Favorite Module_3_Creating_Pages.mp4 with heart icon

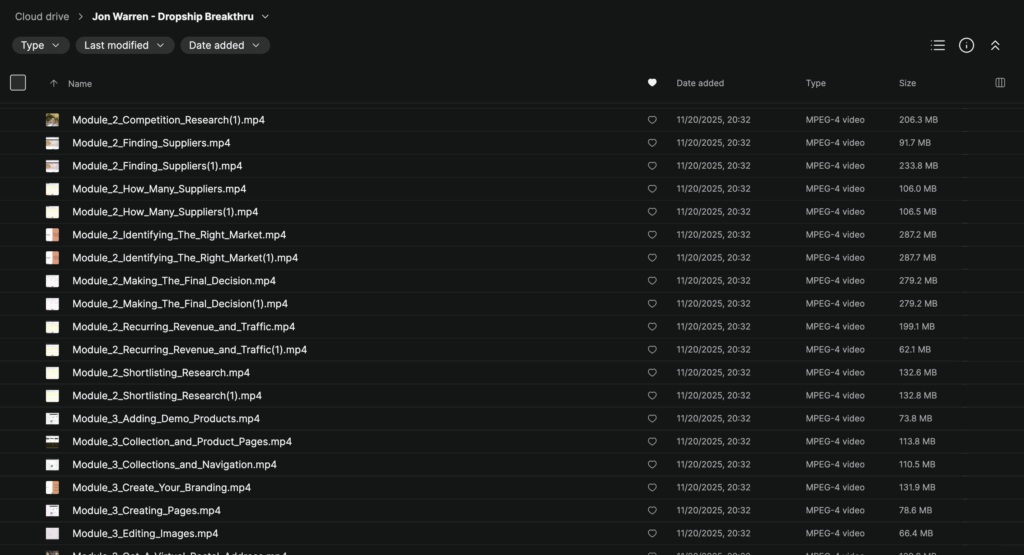(x=652, y=511)
